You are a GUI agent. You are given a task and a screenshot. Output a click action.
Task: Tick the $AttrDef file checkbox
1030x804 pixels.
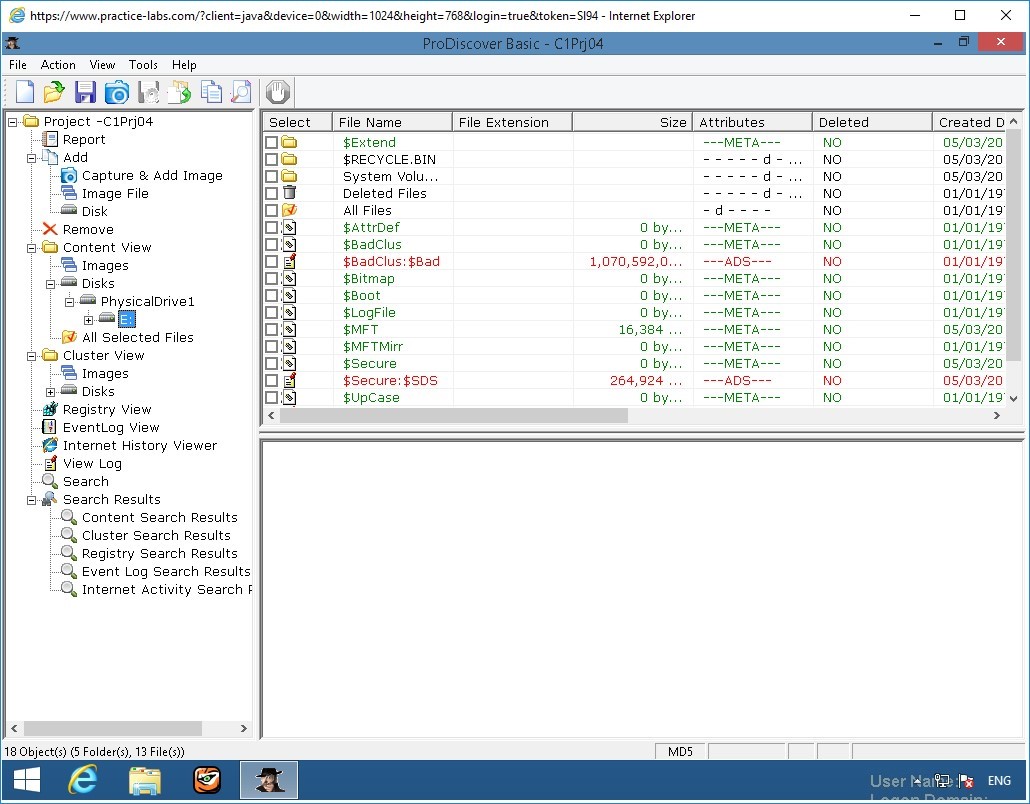point(271,227)
